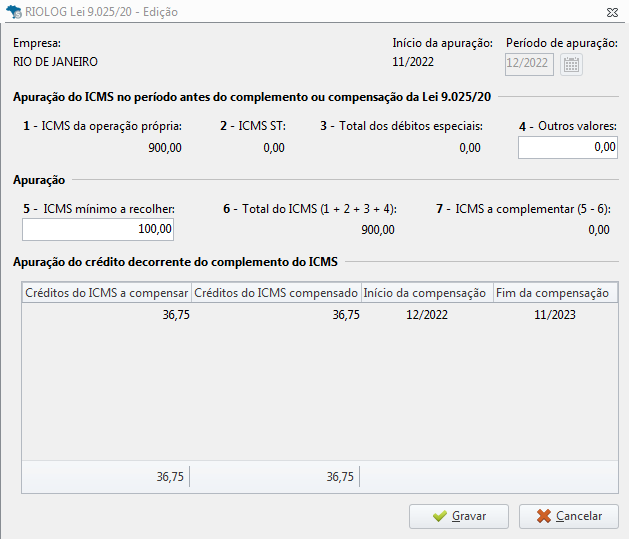Image resolution: width=629 pixels, height=539 pixels.
Task: Select the 12/2022 cell in the credits table
Action: tap(427, 315)
